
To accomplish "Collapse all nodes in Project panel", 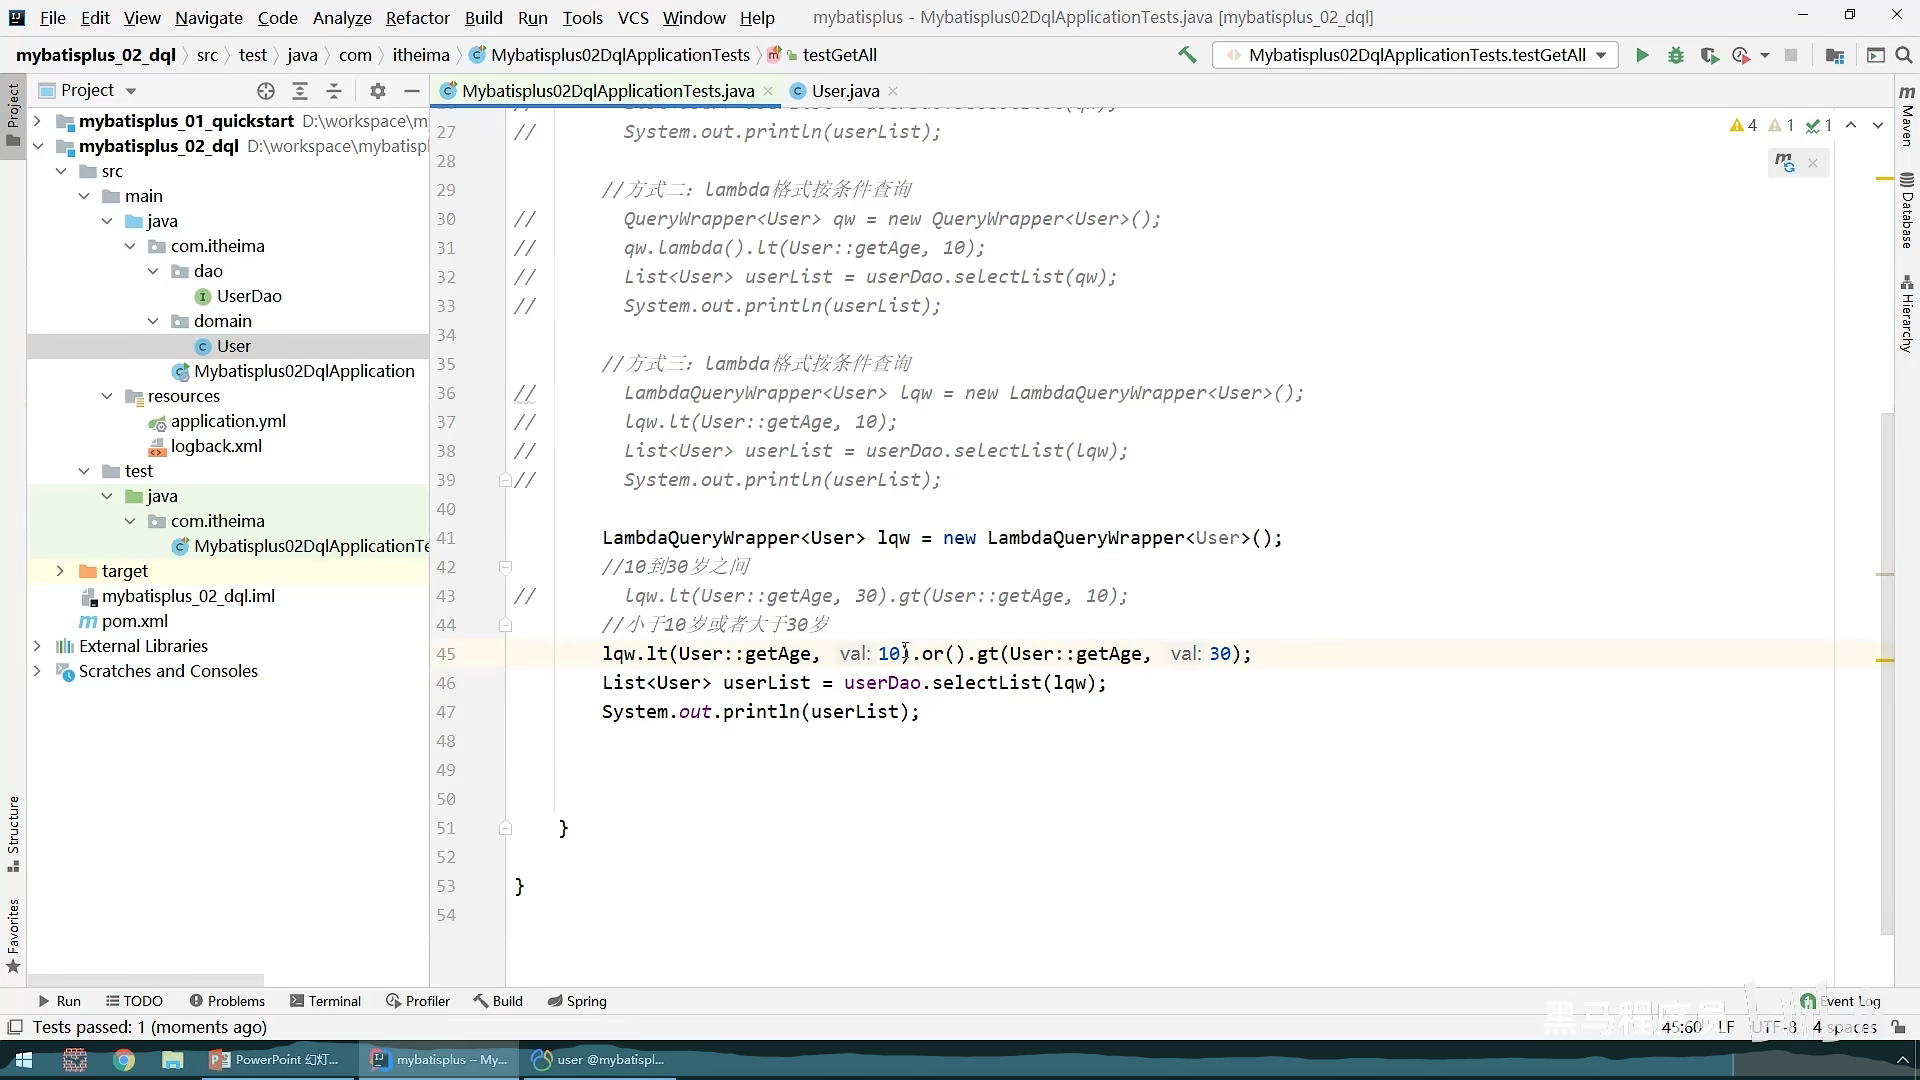I will (x=334, y=91).
